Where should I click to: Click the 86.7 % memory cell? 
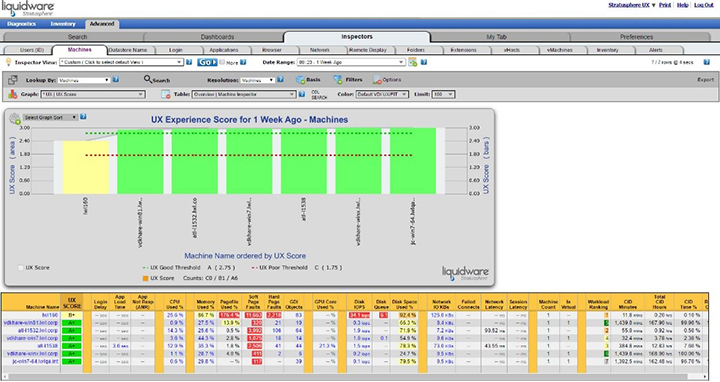coord(206,315)
